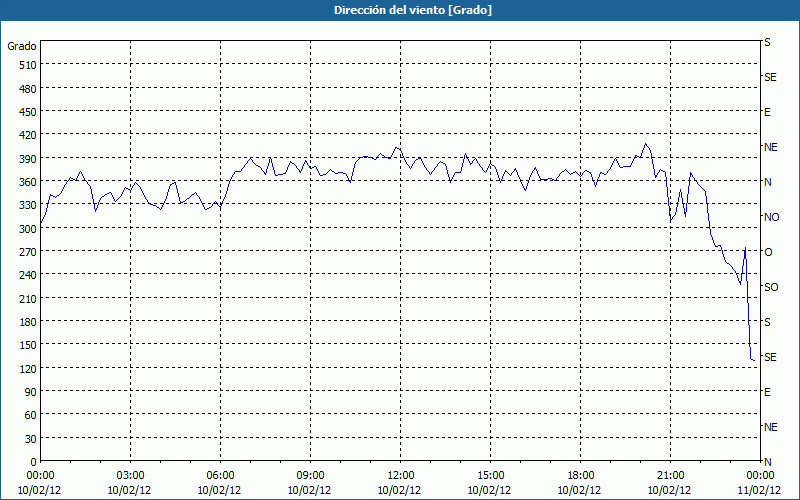Click the 00:00 label above 11/02/12
Viewport: 800px width, 500px height.
click(760, 476)
